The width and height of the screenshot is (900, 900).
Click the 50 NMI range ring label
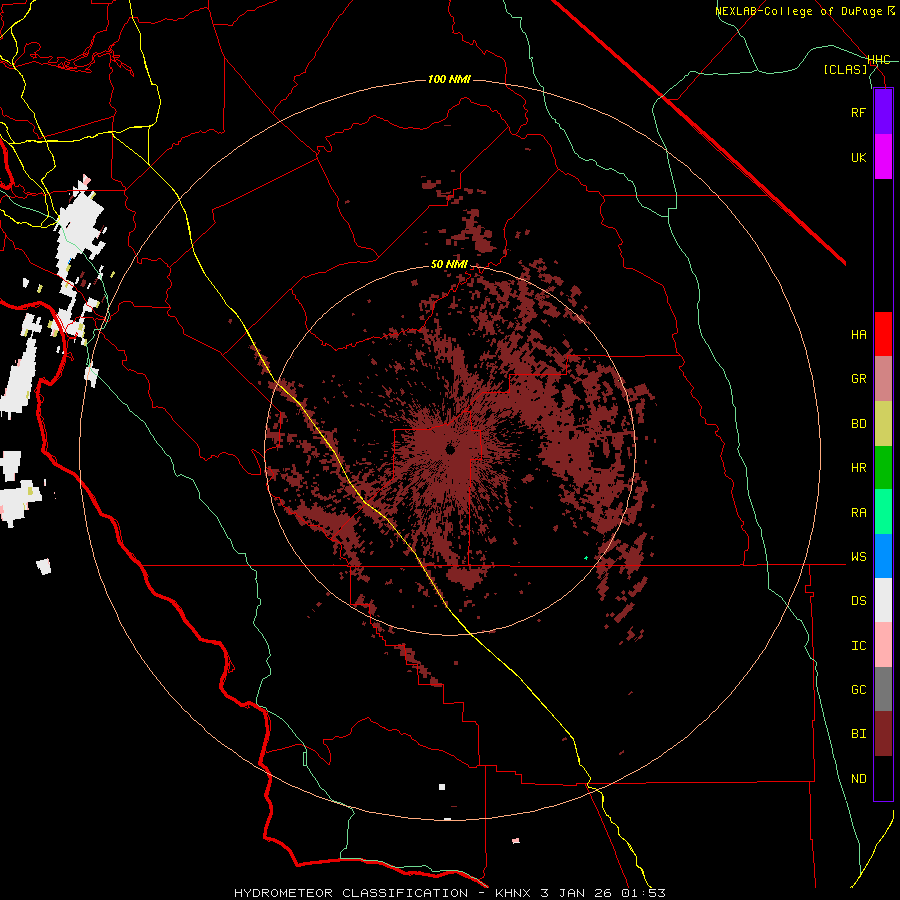tap(449, 265)
